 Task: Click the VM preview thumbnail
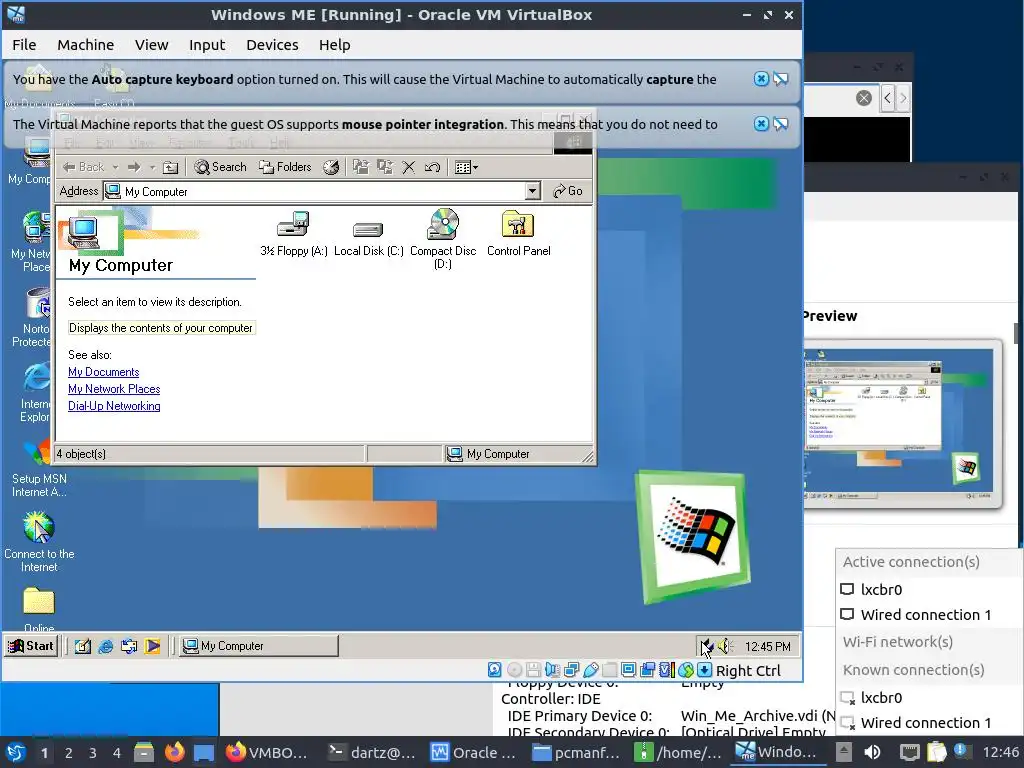(903, 424)
